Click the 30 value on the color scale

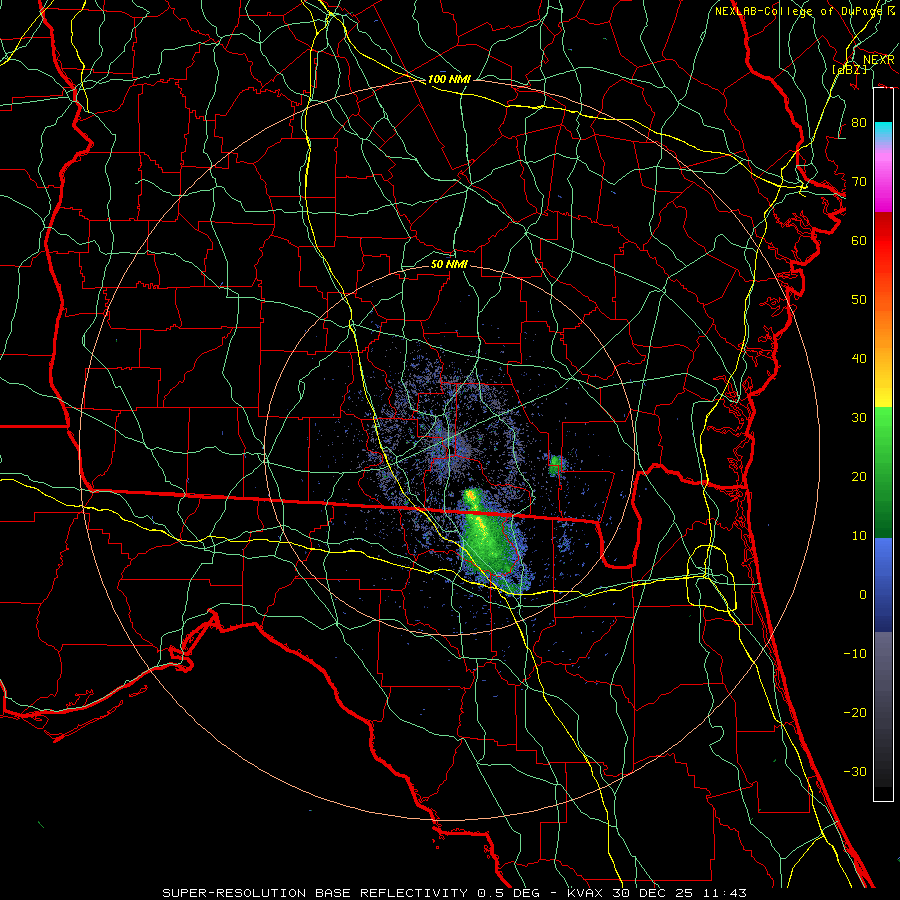pos(859,417)
